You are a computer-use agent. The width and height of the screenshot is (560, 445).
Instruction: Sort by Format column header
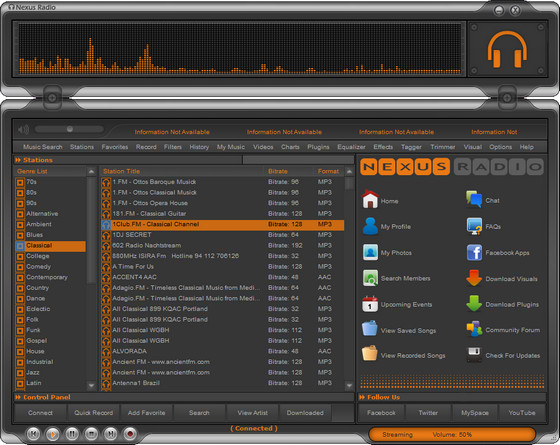(x=329, y=171)
